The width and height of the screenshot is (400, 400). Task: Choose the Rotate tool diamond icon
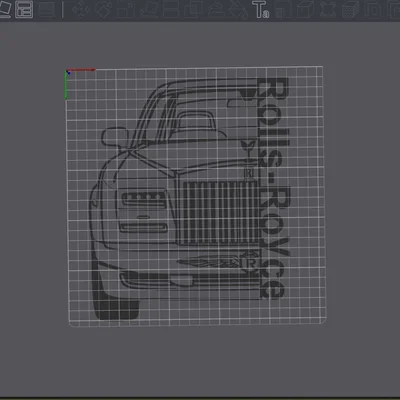coord(104,9)
